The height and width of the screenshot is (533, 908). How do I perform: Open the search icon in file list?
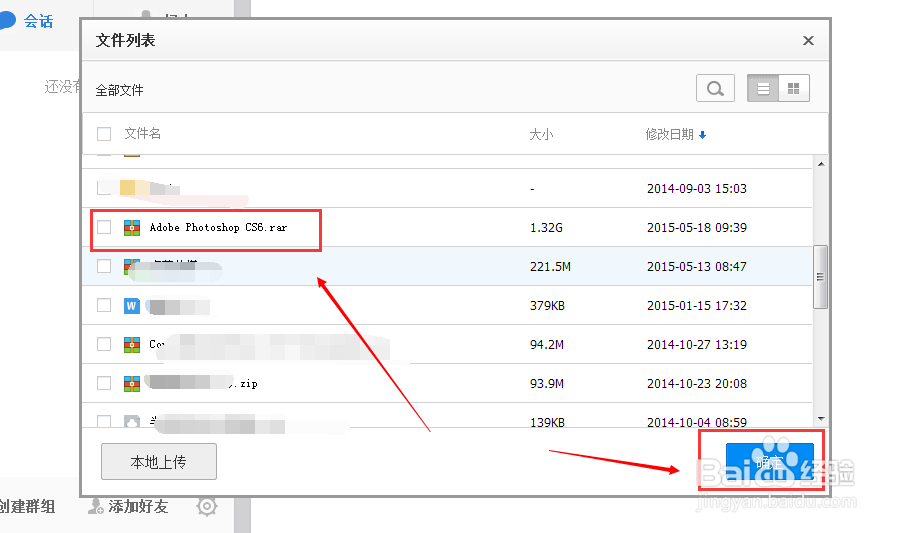click(x=715, y=89)
